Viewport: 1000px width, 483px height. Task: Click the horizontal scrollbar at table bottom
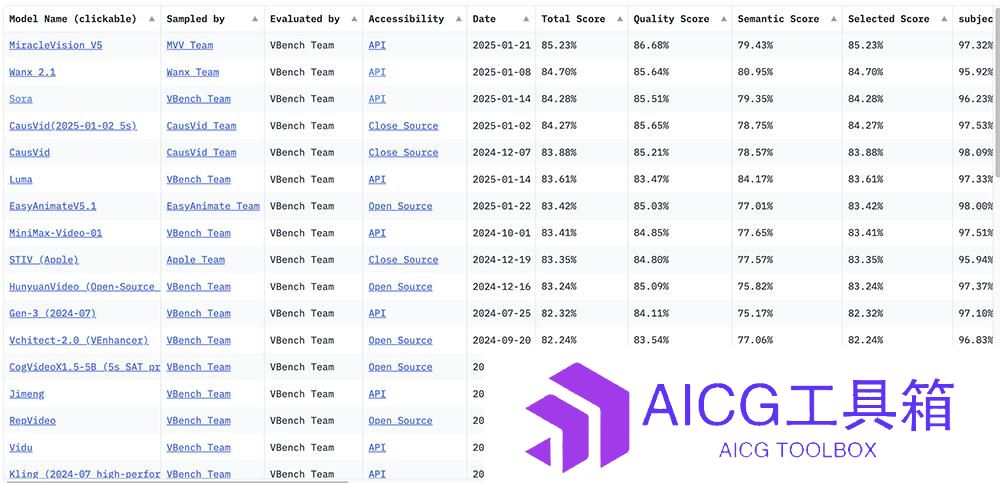coord(175,481)
